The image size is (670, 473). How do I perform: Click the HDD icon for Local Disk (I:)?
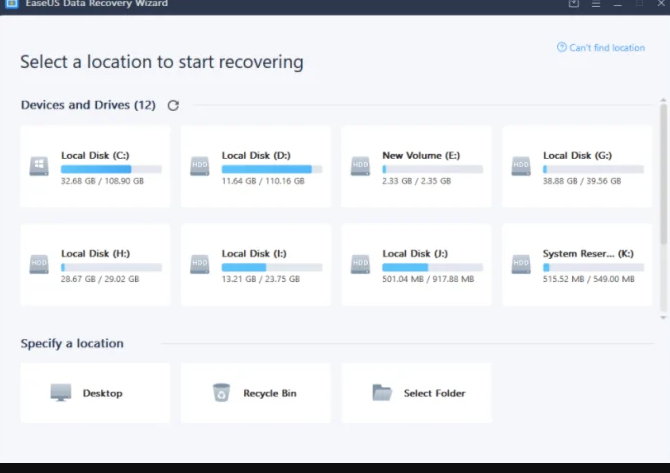click(200, 264)
